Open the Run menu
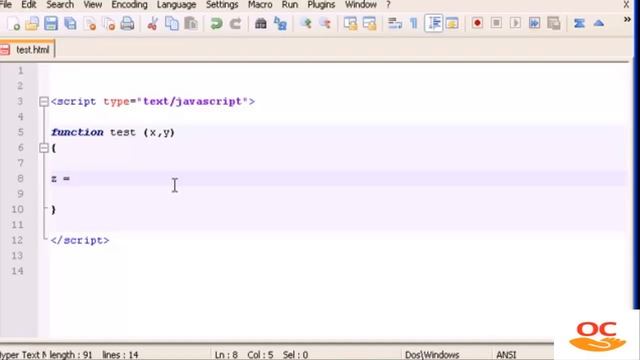The height and width of the screenshot is (360, 640). point(290,5)
